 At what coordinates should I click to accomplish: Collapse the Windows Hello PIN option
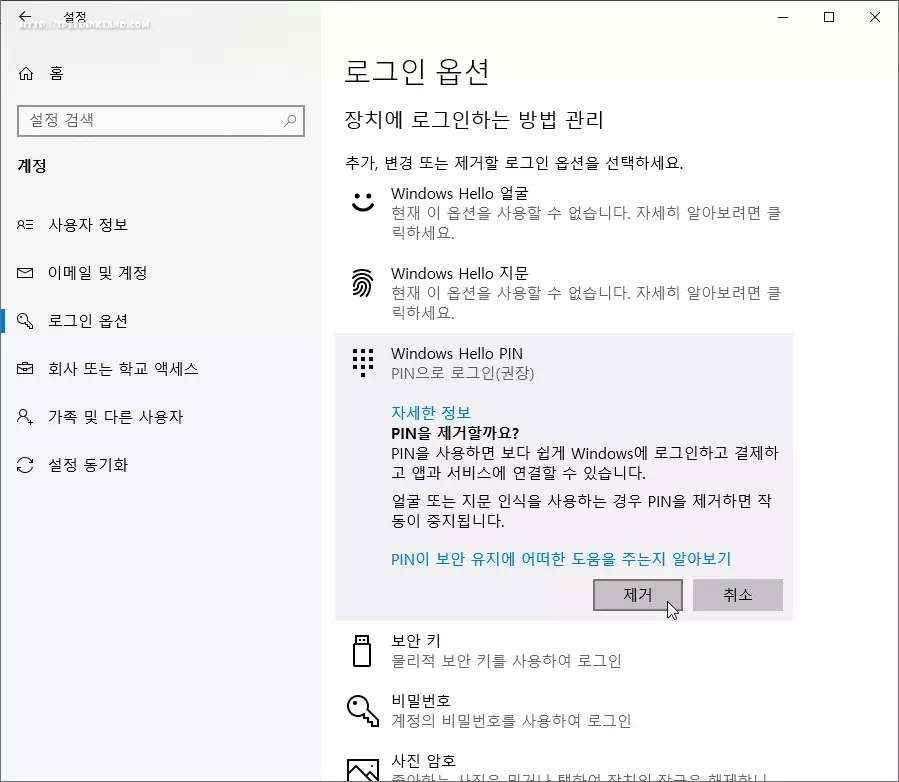point(564,363)
